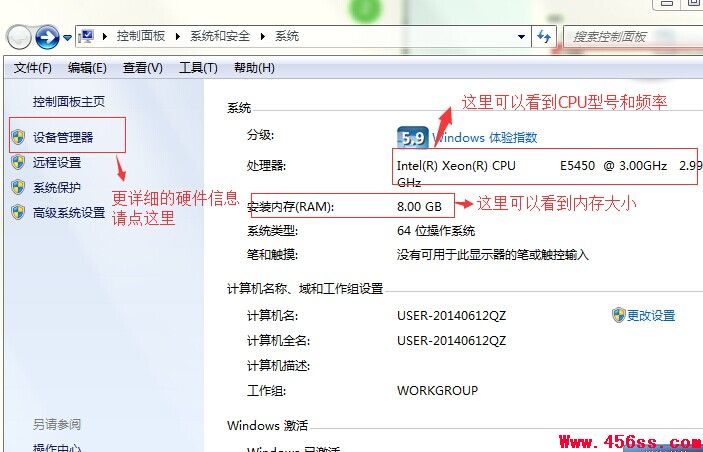Click shield icon beside 更改设置
Viewport: 703px width, 452px height.
click(618, 315)
